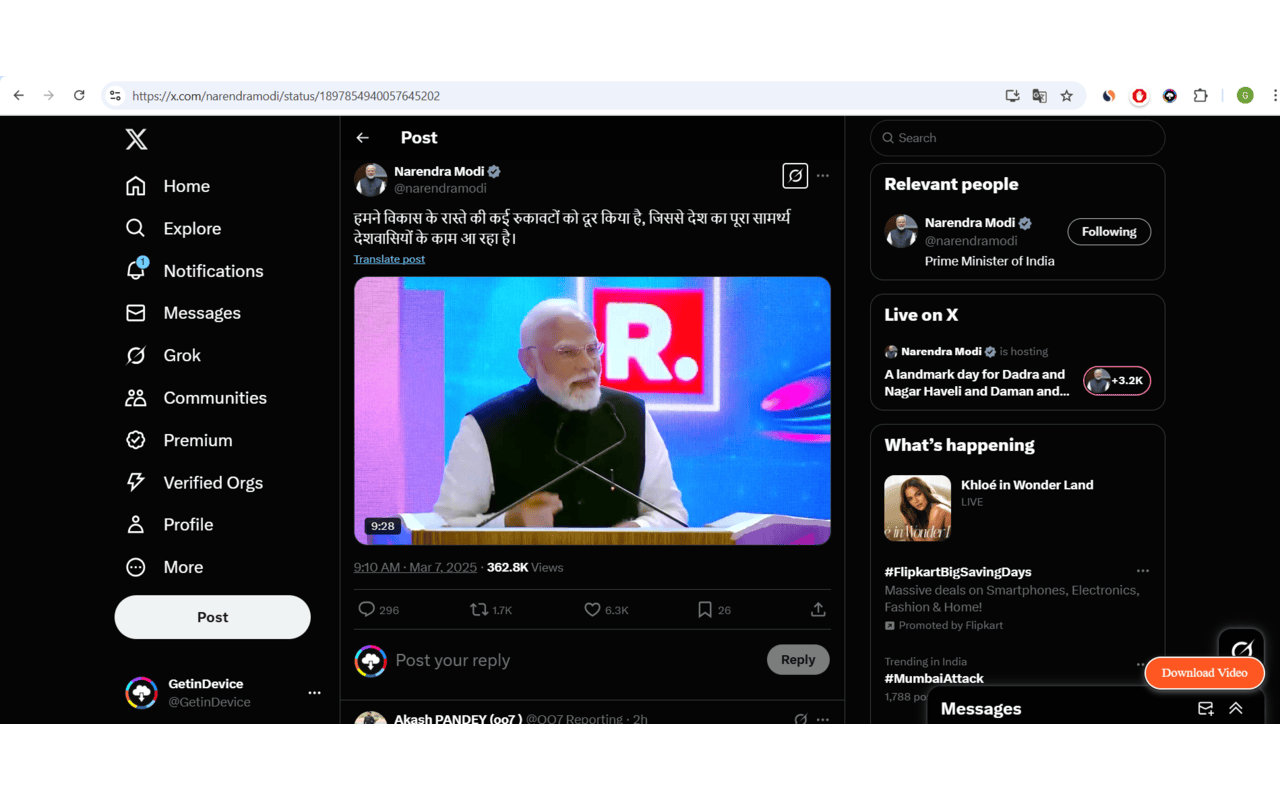The height and width of the screenshot is (800, 1280).
Task: Open the Premium page link
Action: click(179, 440)
